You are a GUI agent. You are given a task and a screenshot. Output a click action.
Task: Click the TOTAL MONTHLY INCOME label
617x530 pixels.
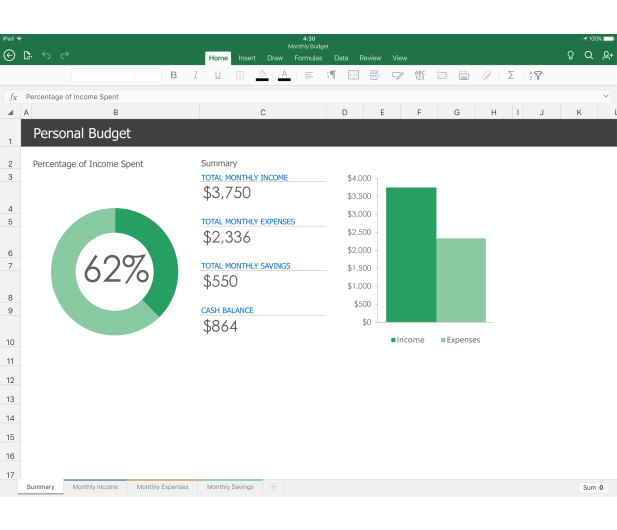244,178
